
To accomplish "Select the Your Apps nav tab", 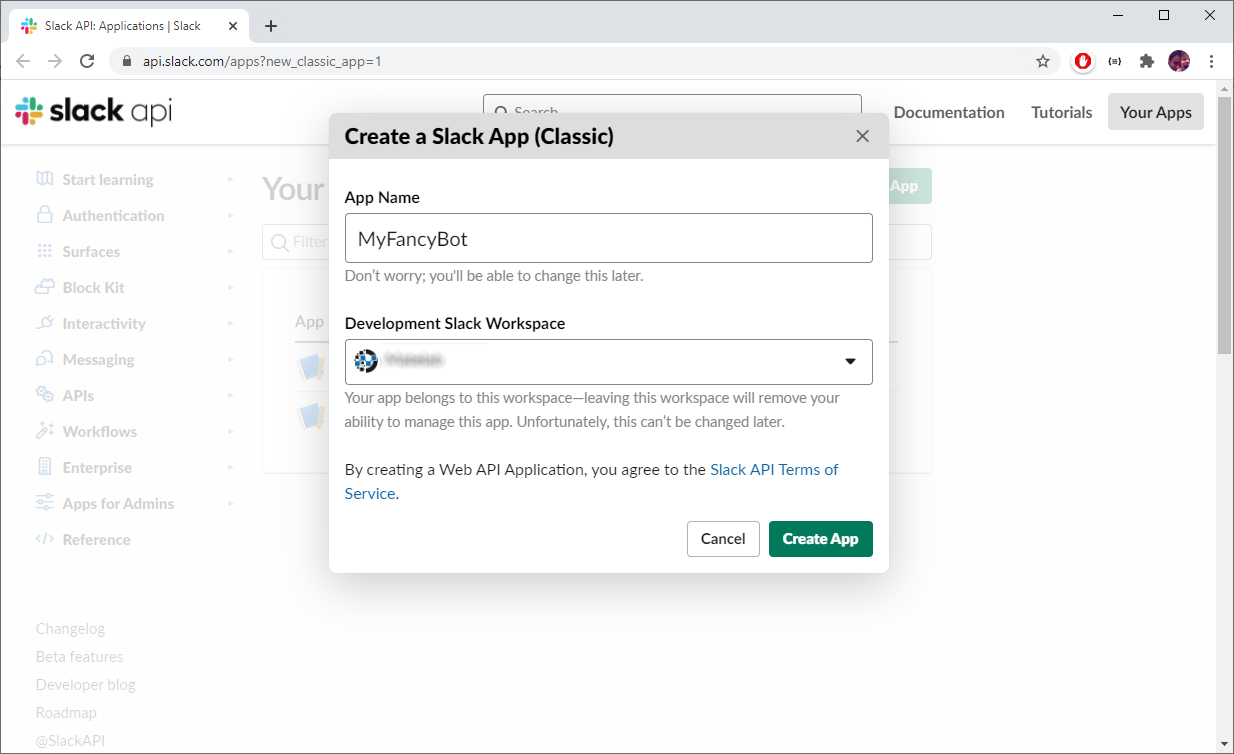I will 1155,112.
